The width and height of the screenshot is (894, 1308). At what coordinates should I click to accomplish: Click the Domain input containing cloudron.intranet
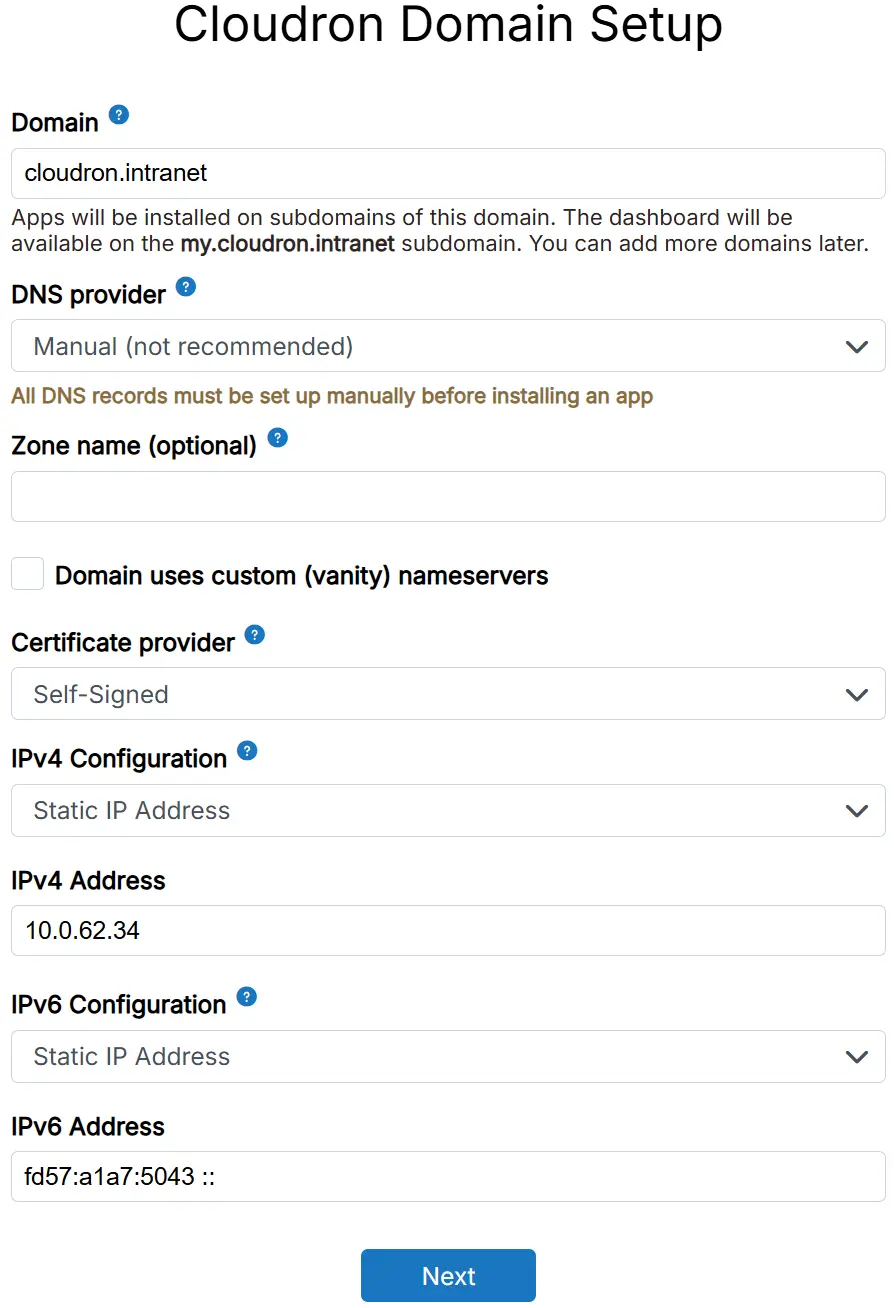[447, 173]
